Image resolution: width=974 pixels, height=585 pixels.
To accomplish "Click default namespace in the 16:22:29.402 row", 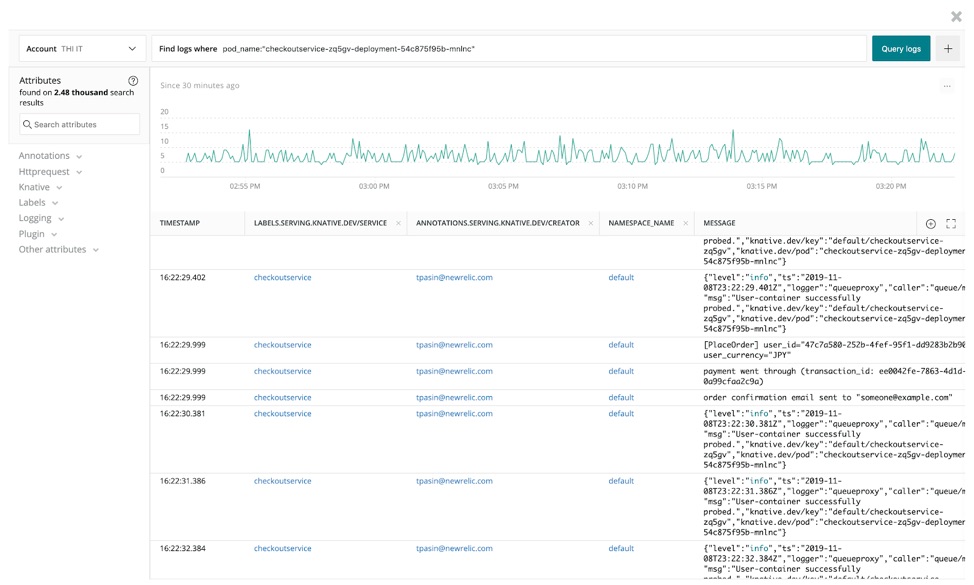I will (621, 278).
